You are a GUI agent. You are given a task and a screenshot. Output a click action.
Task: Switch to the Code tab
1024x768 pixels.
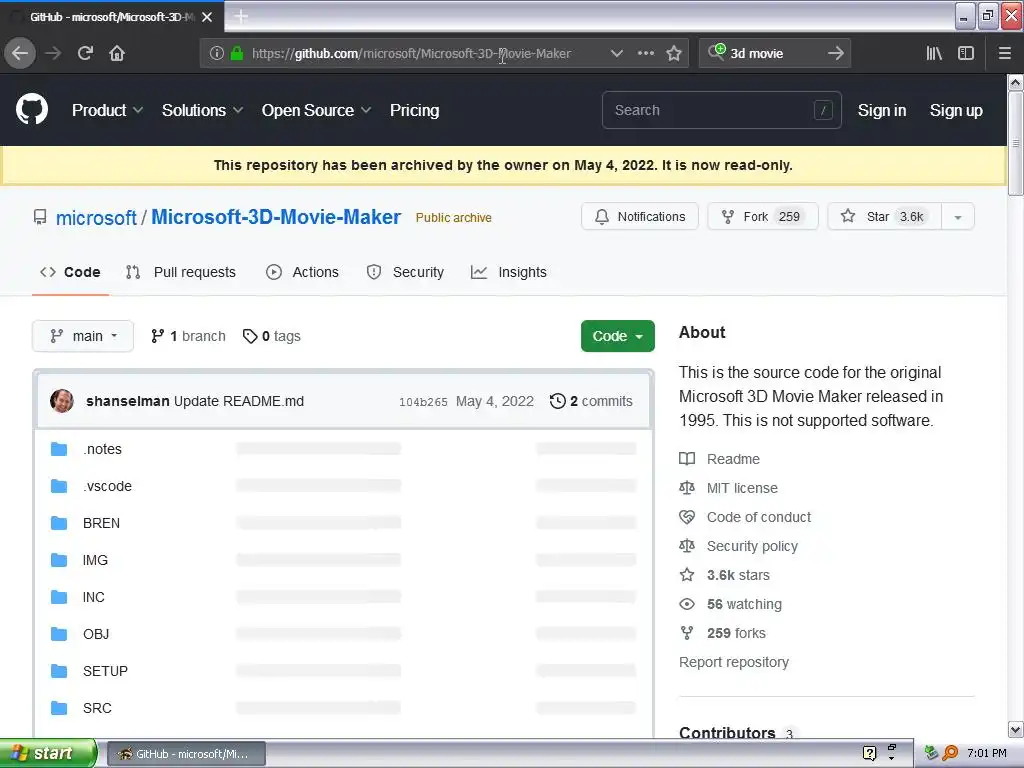coord(70,272)
